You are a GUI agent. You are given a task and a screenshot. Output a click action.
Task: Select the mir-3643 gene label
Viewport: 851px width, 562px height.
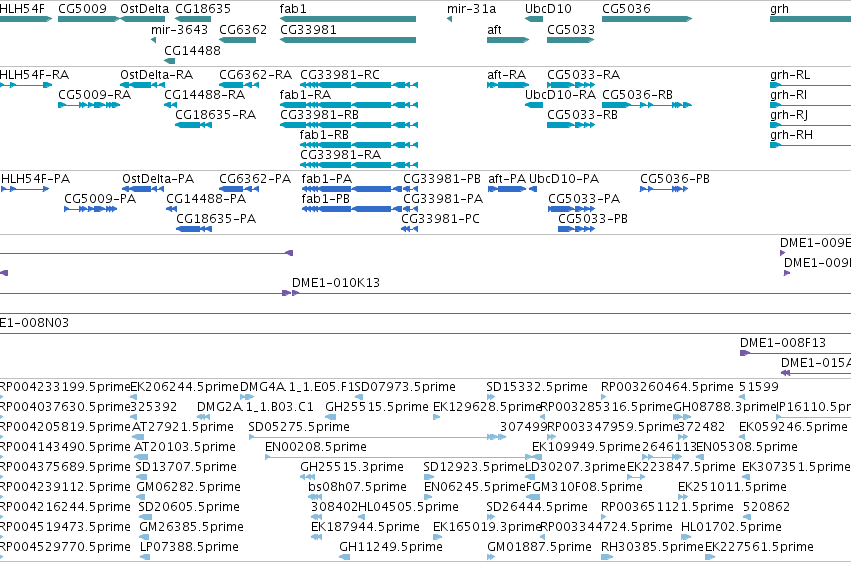click(x=180, y=29)
